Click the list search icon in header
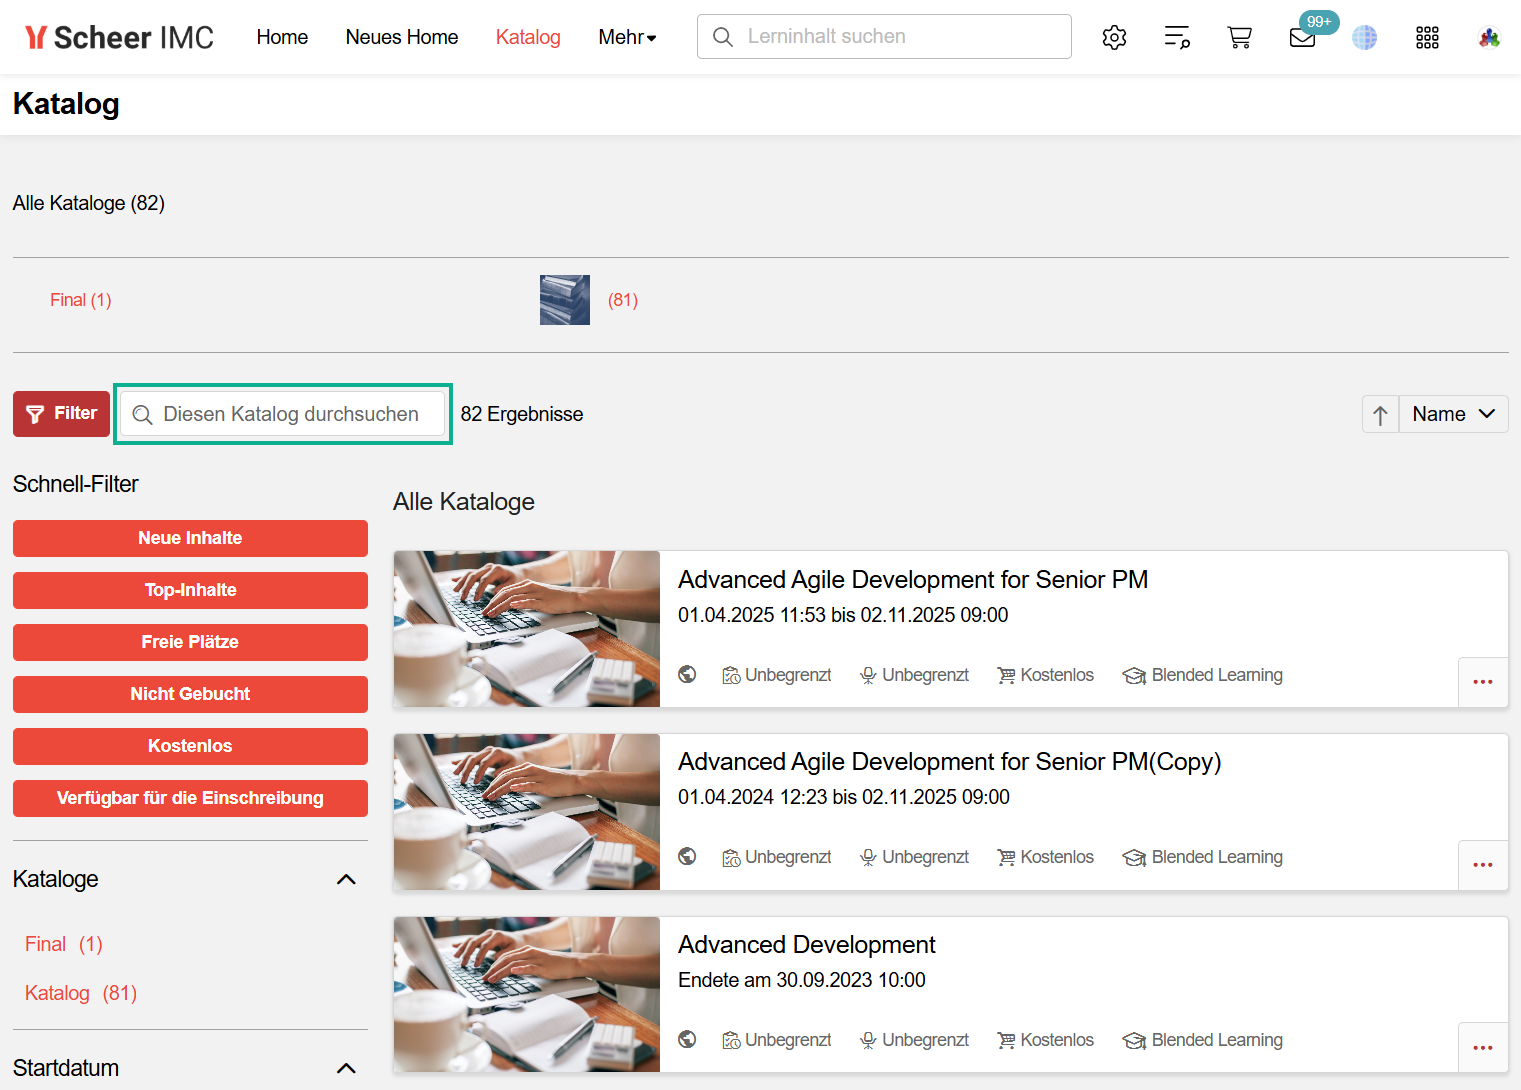1521x1090 pixels. [x=1177, y=38]
